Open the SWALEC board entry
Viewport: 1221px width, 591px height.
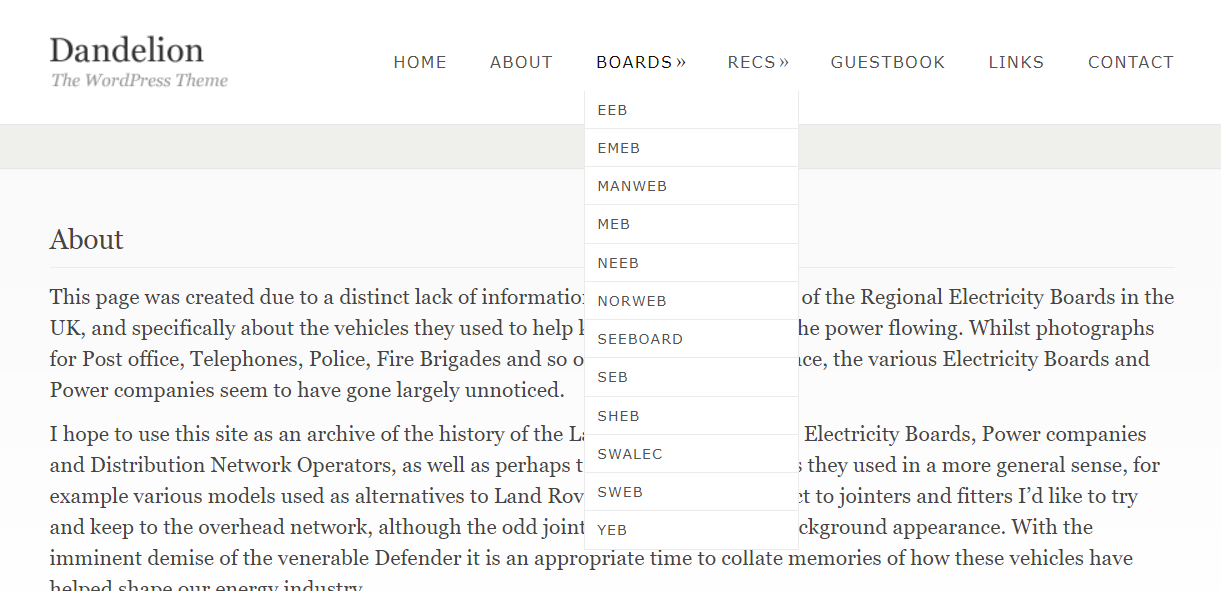pyautogui.click(x=691, y=454)
